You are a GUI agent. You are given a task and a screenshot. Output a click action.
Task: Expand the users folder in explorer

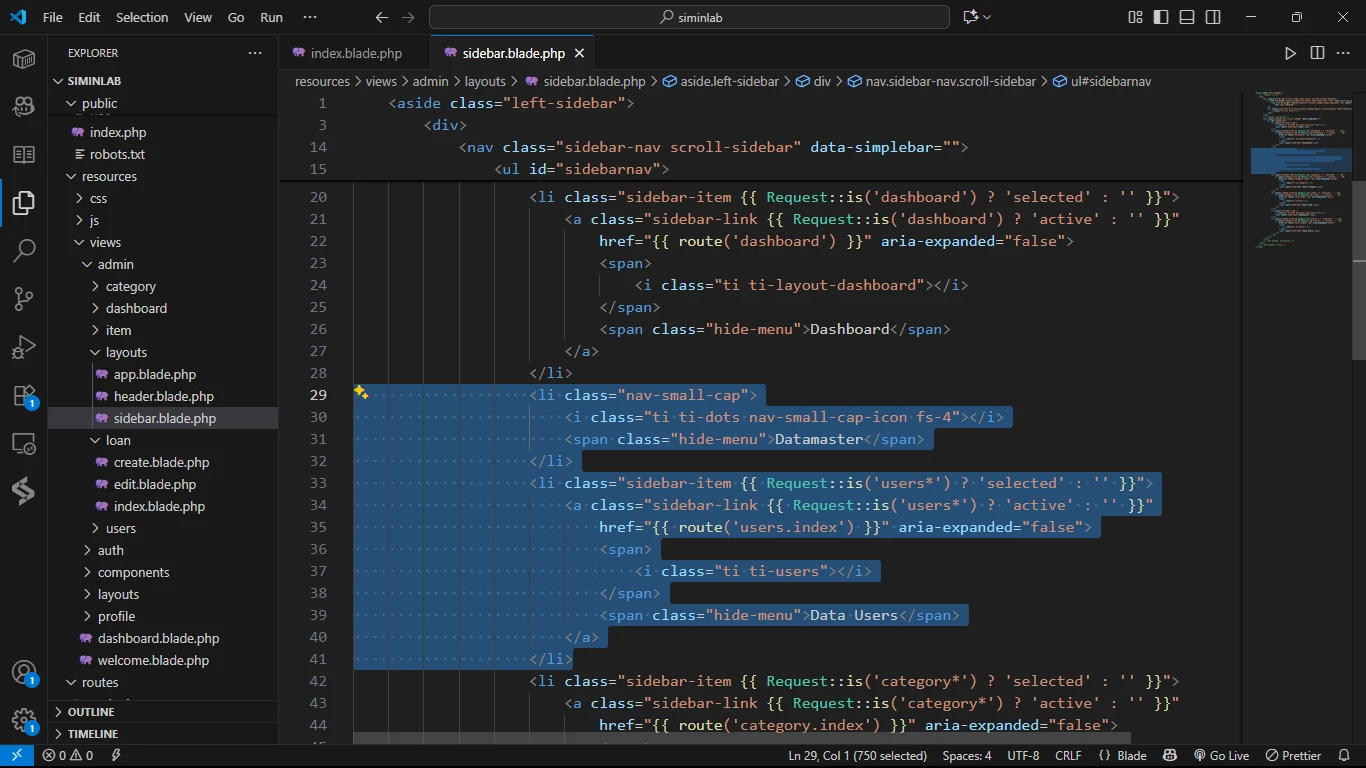coord(120,528)
